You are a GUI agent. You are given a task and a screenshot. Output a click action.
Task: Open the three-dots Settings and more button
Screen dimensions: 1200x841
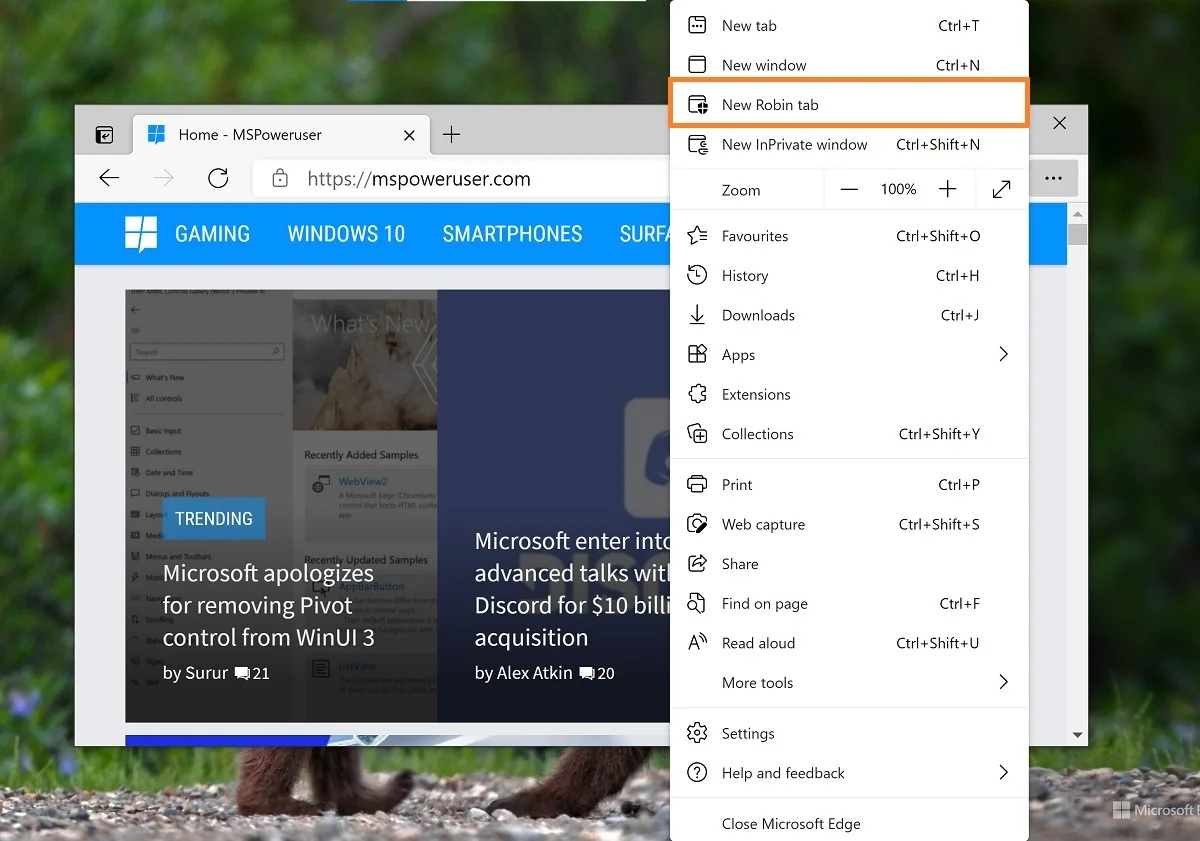click(x=1053, y=179)
